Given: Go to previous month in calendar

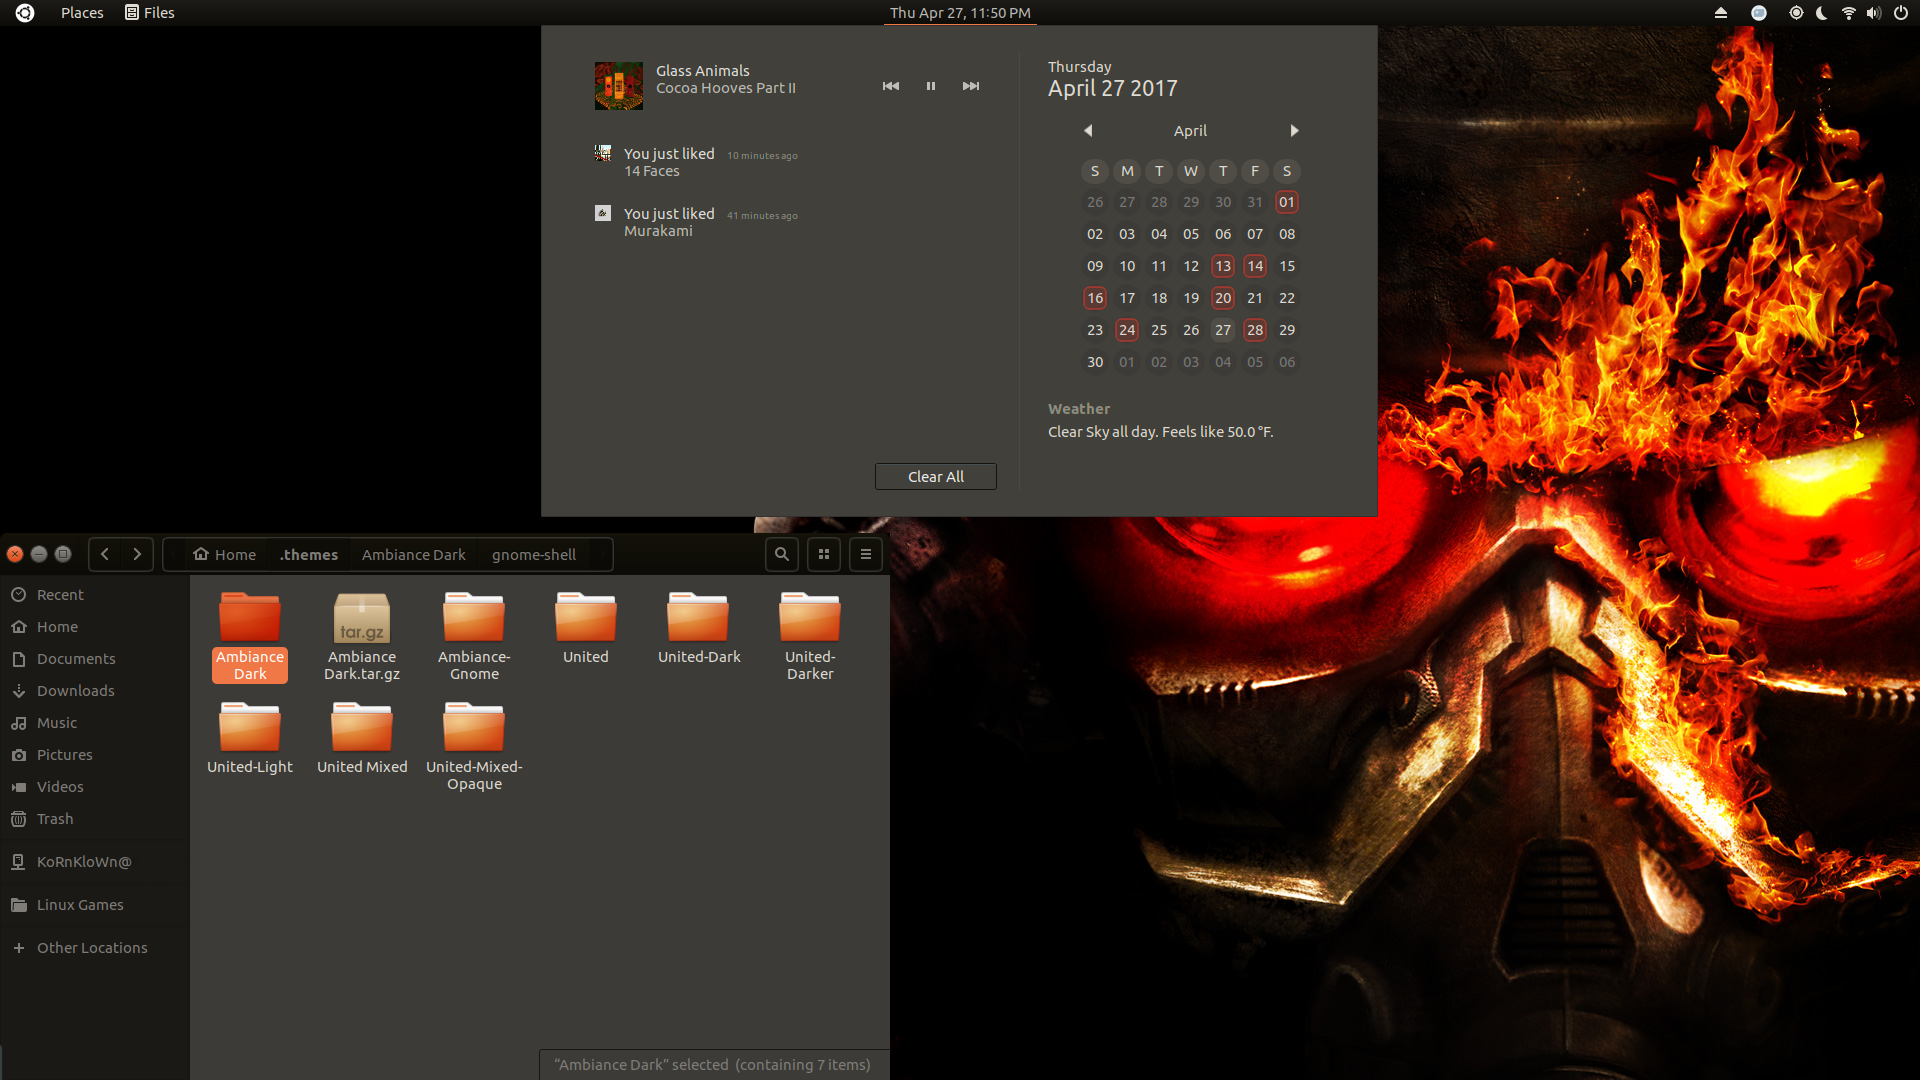Looking at the screenshot, I should [1088, 131].
